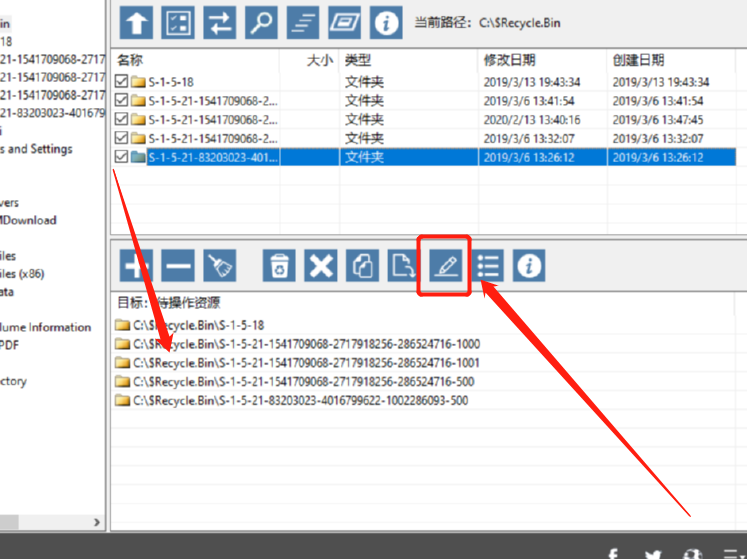Screen dimensions: 747x560
Task: Open 'lume Information' in the folder tree
Action: coord(45,327)
